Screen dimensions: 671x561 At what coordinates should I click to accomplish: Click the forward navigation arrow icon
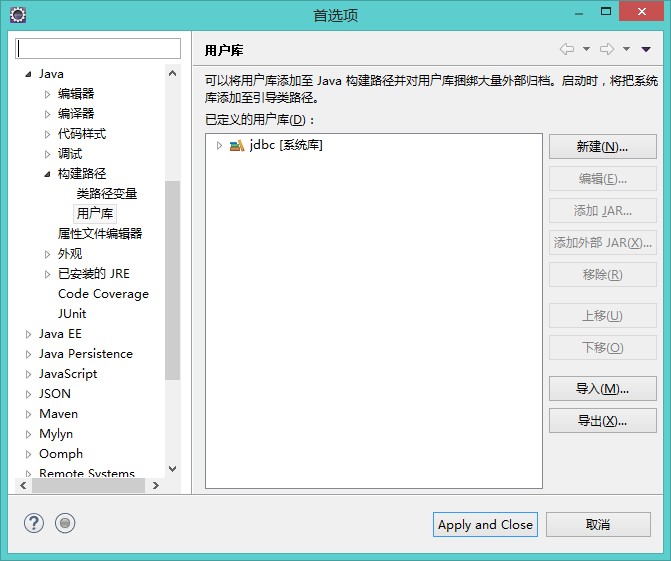point(607,49)
